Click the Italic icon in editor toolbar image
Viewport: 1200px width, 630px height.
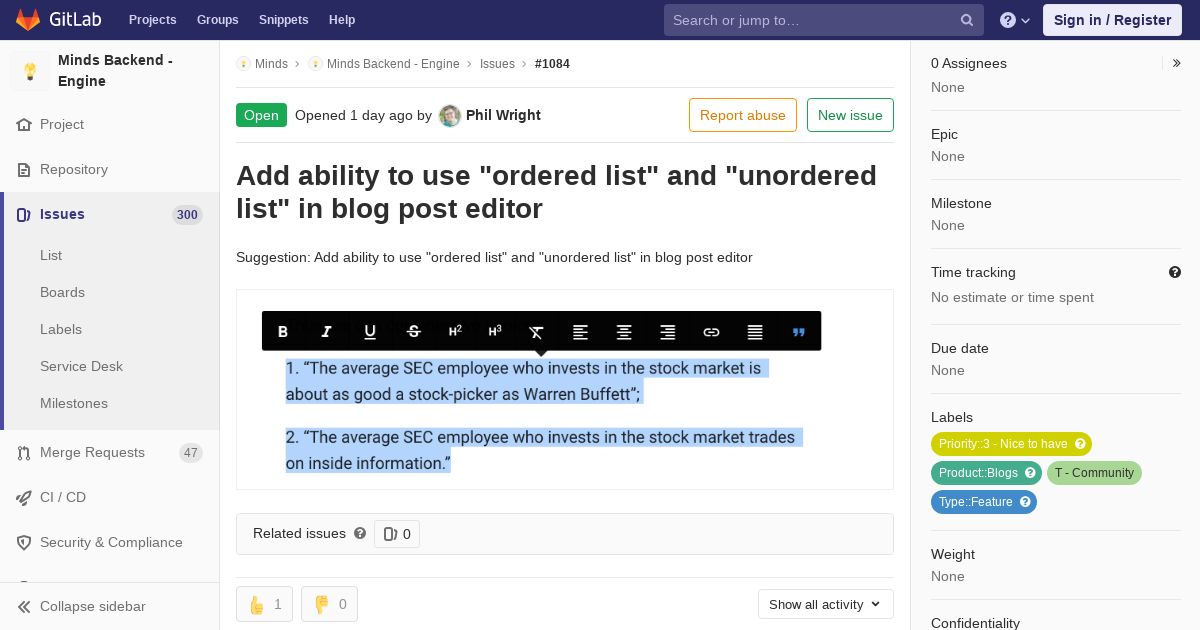[x=326, y=331]
